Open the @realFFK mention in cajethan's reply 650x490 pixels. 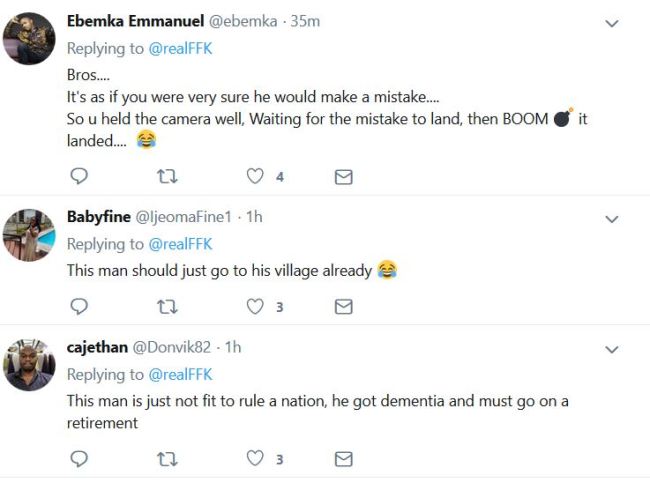tap(180, 374)
